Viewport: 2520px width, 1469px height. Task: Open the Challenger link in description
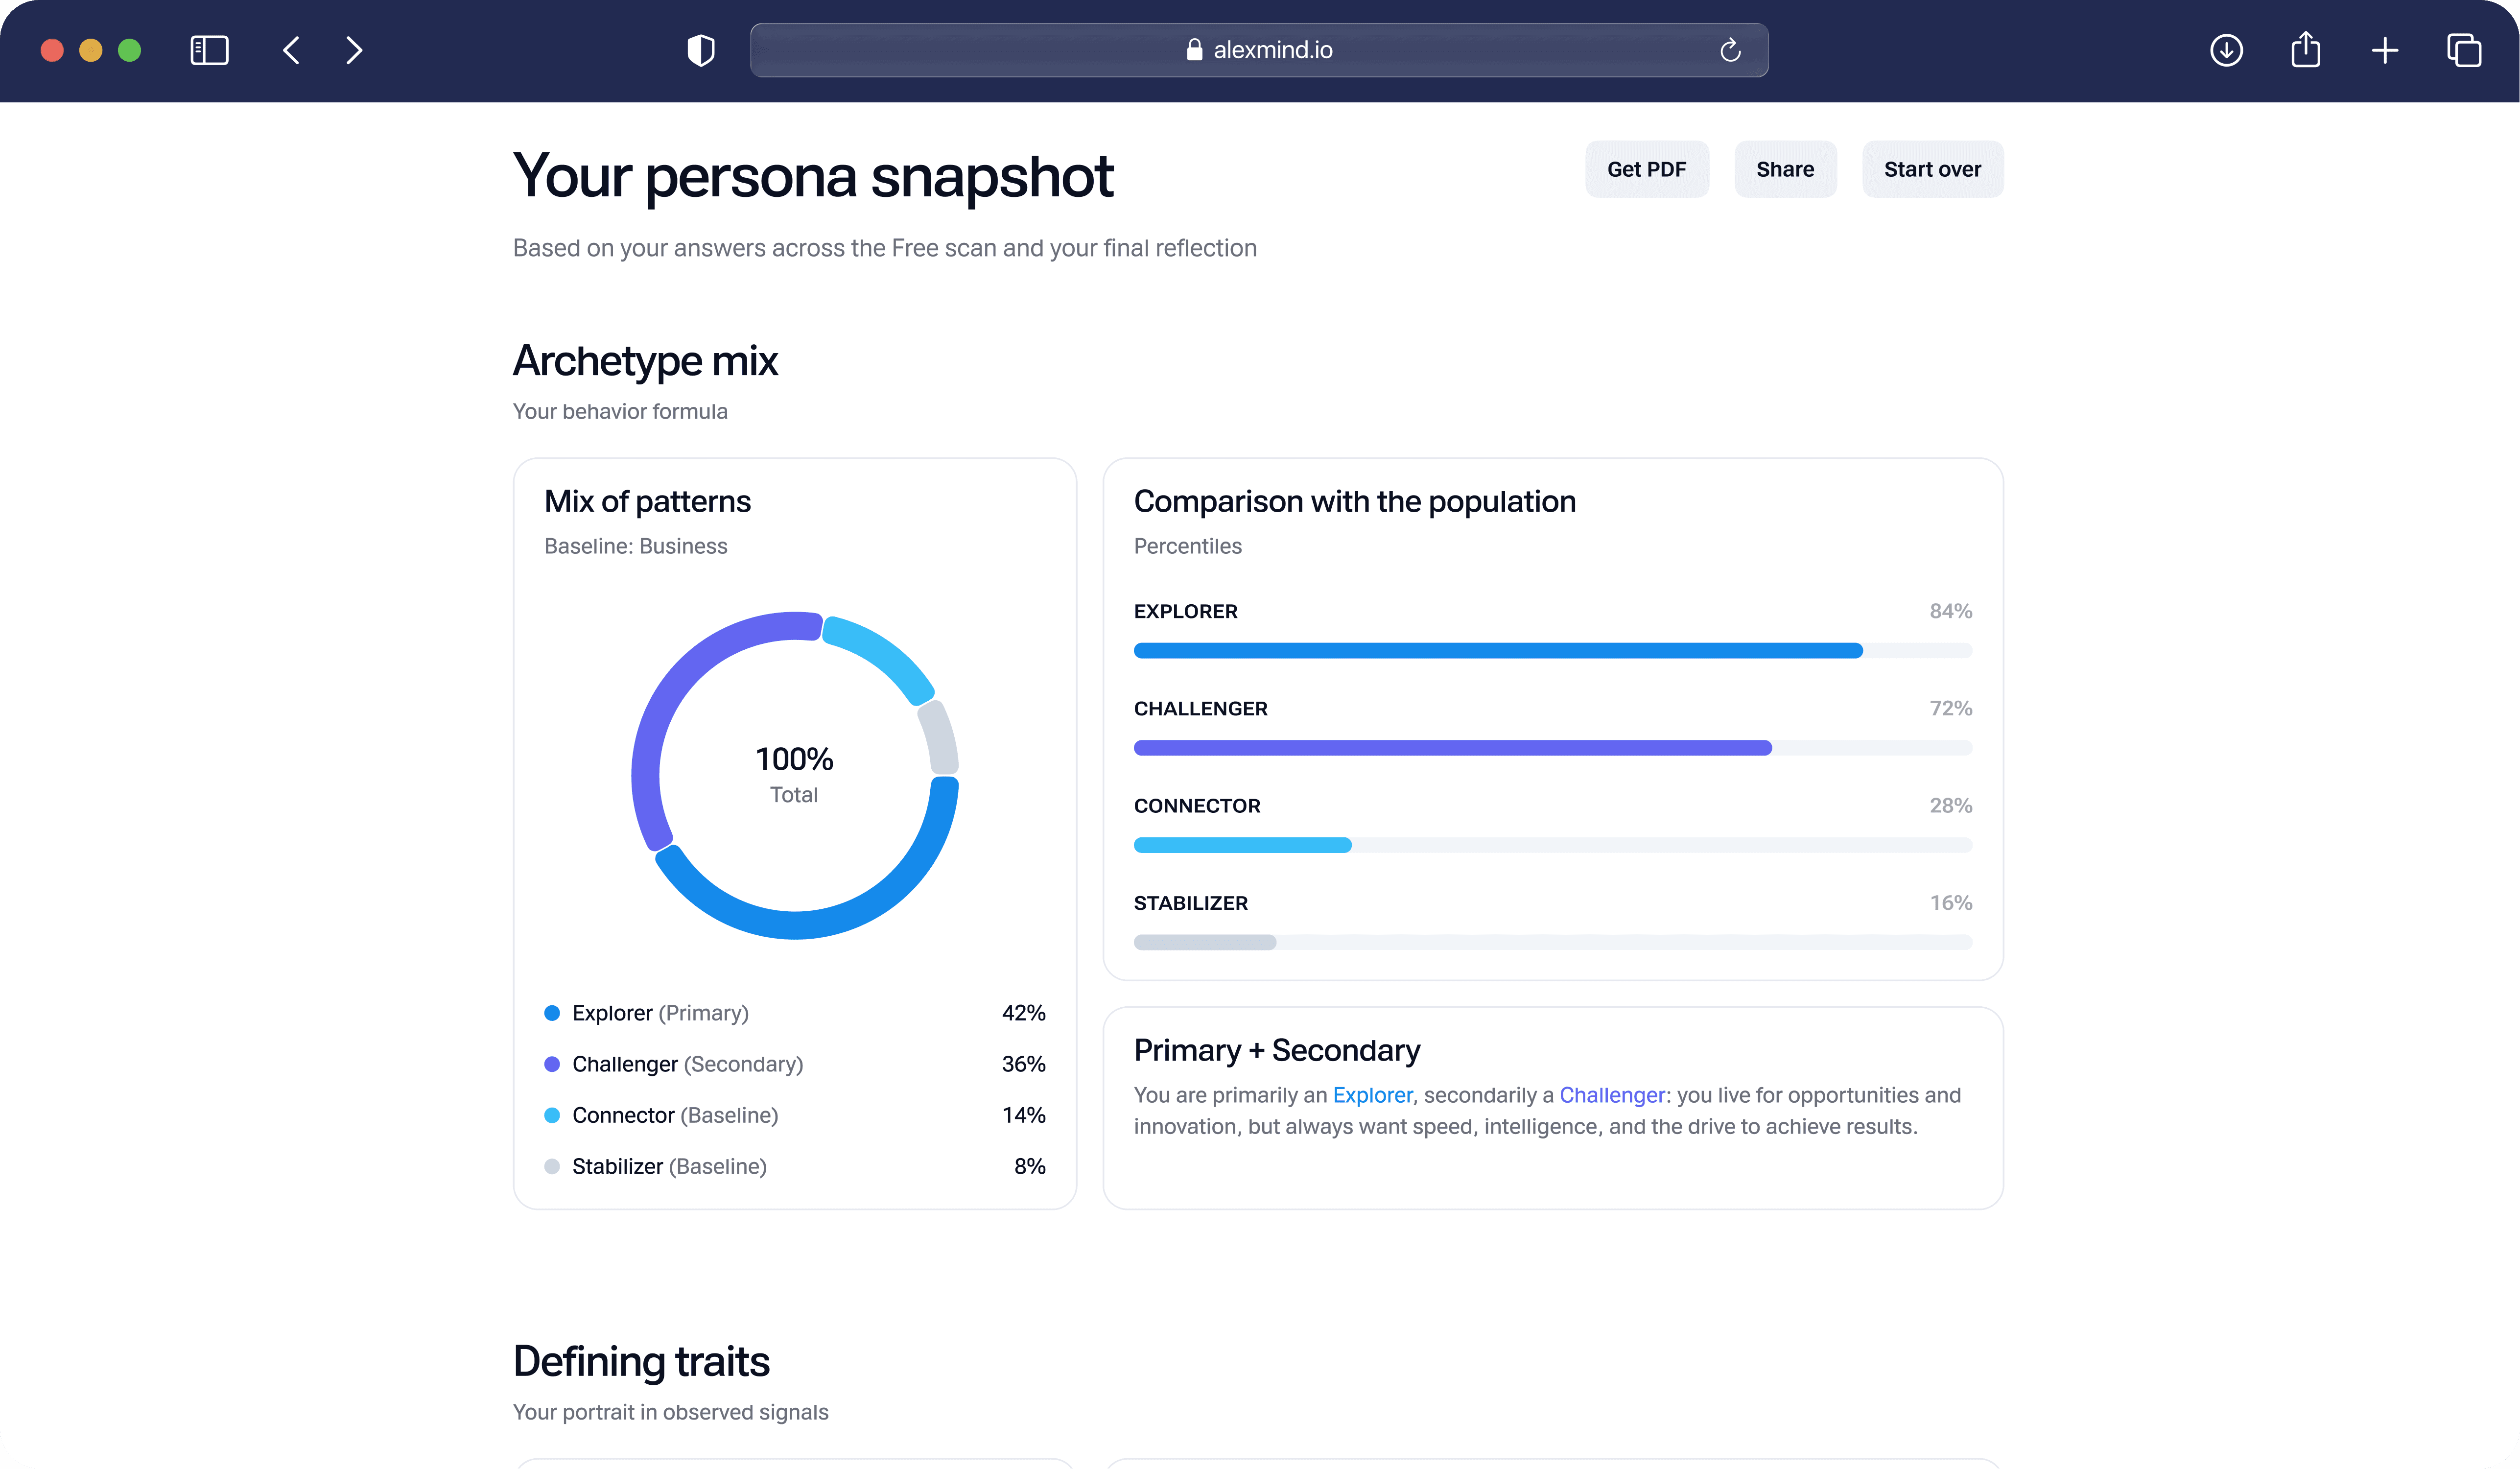click(1611, 1095)
